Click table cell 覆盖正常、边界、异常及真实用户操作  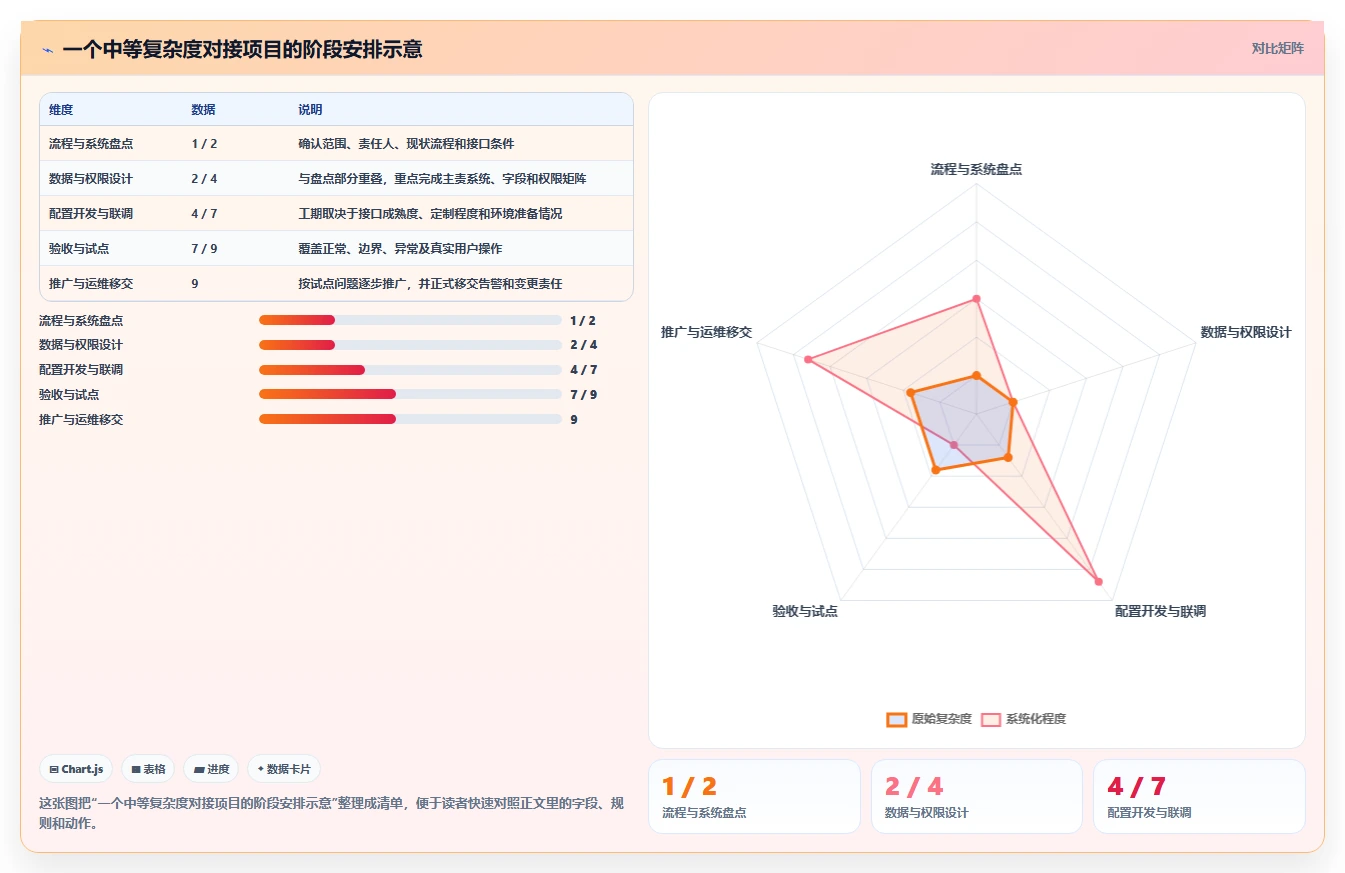point(400,248)
